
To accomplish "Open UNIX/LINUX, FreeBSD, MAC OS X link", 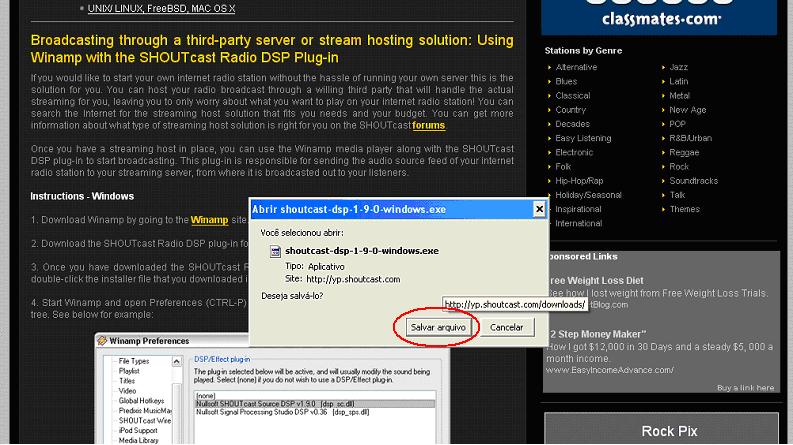I will [161, 9].
